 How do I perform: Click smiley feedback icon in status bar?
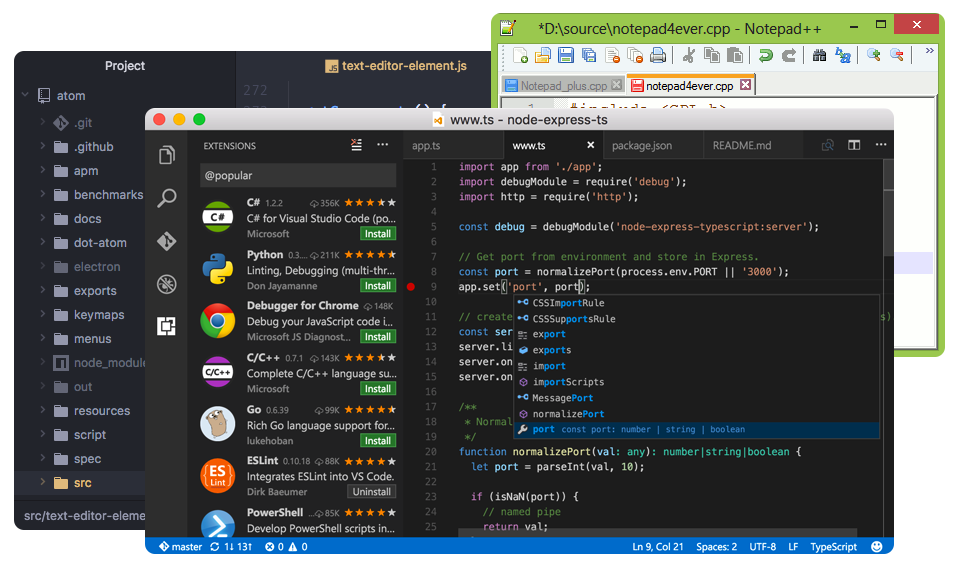pyautogui.click(x=877, y=547)
